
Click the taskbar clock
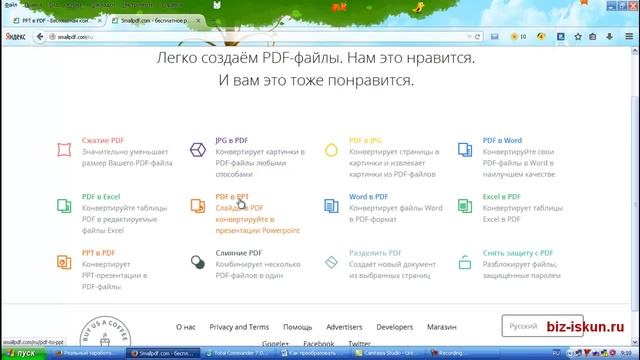pos(627,353)
